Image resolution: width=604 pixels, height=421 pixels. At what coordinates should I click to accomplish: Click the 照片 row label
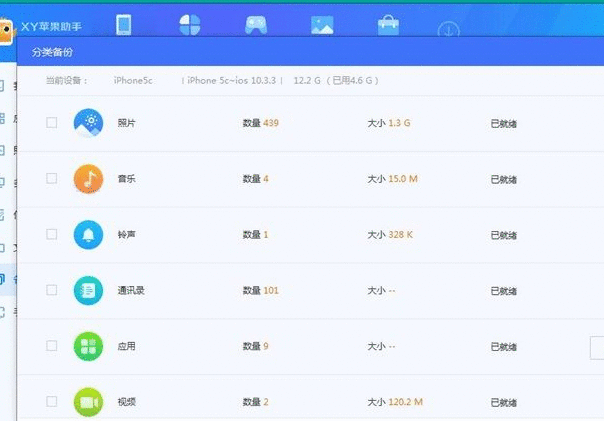(x=126, y=123)
